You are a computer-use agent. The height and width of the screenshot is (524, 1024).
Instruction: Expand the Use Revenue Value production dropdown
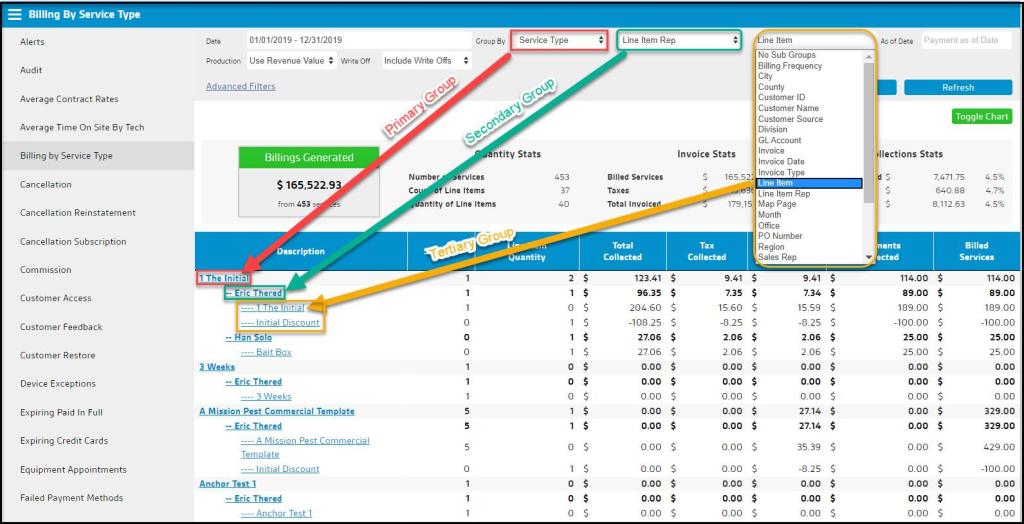pos(290,61)
